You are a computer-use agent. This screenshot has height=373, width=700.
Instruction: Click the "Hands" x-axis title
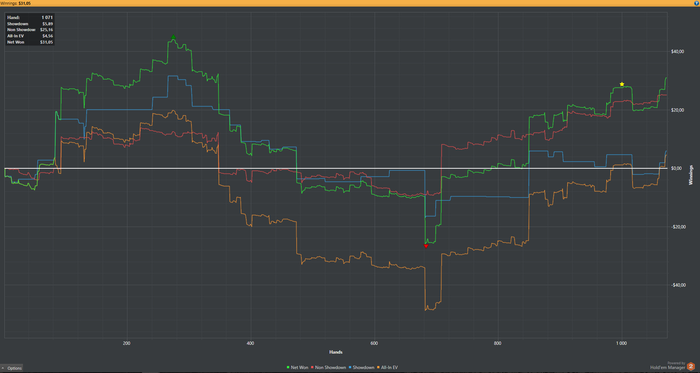coord(336,352)
